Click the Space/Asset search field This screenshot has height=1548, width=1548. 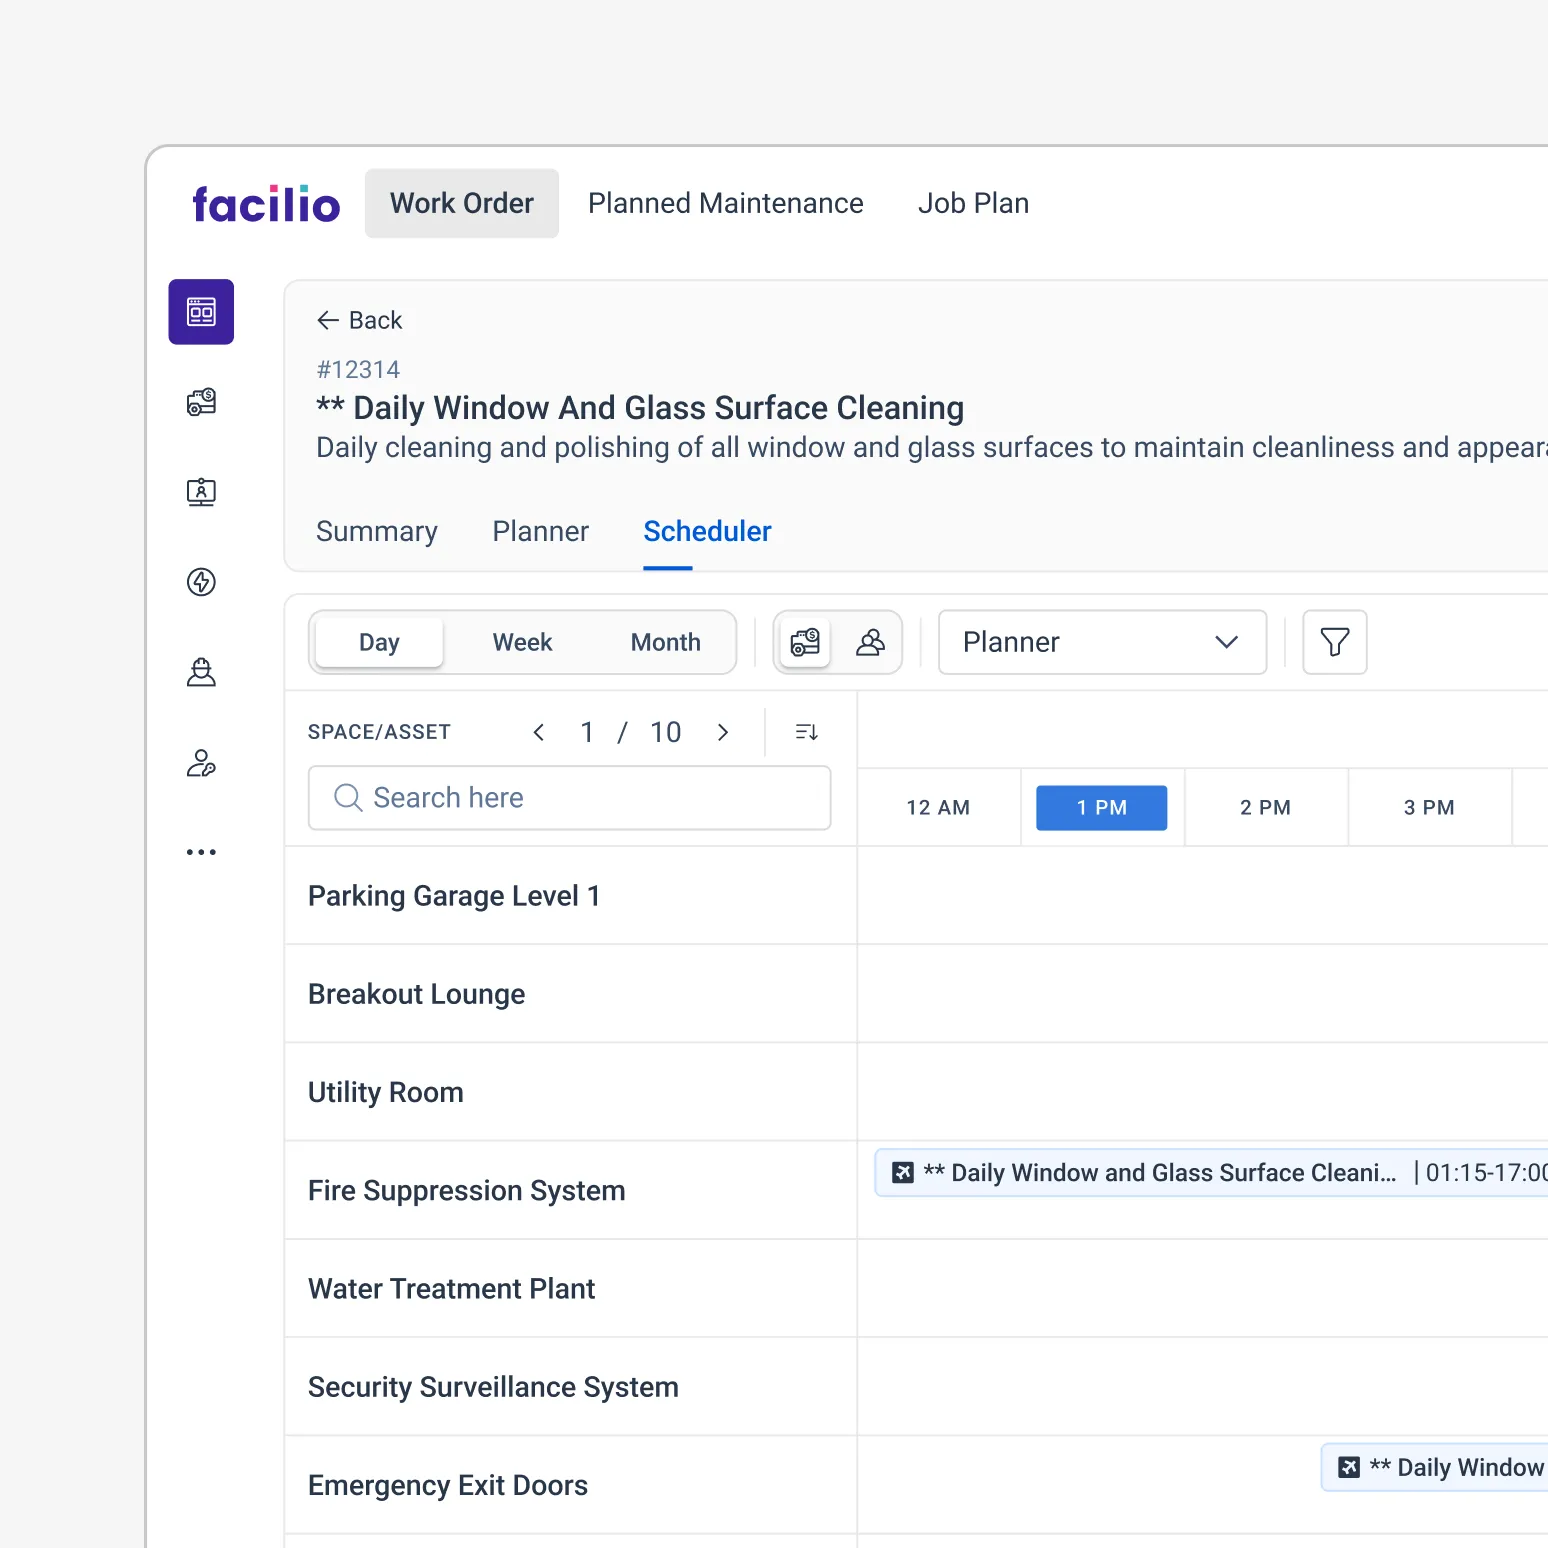(x=569, y=797)
